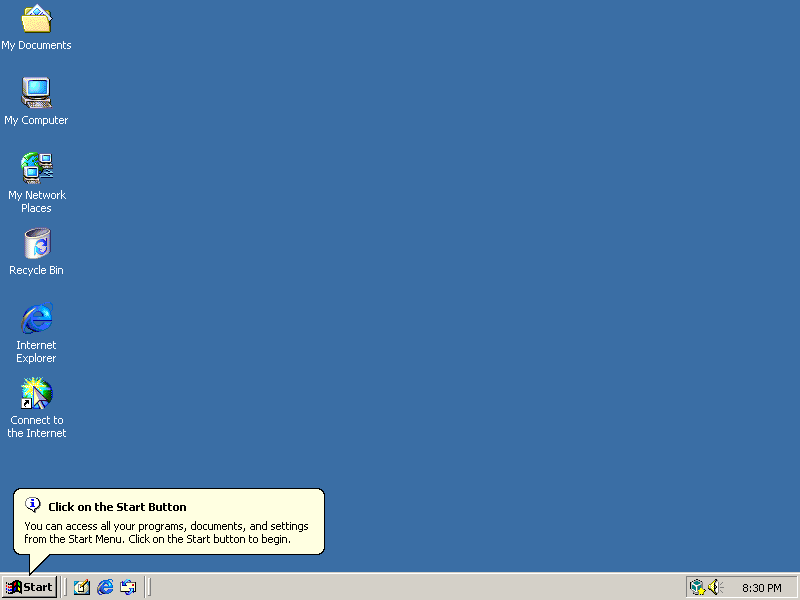Click the "the Internet" label line
Image resolution: width=800 pixels, height=600 pixels.
(x=37, y=433)
